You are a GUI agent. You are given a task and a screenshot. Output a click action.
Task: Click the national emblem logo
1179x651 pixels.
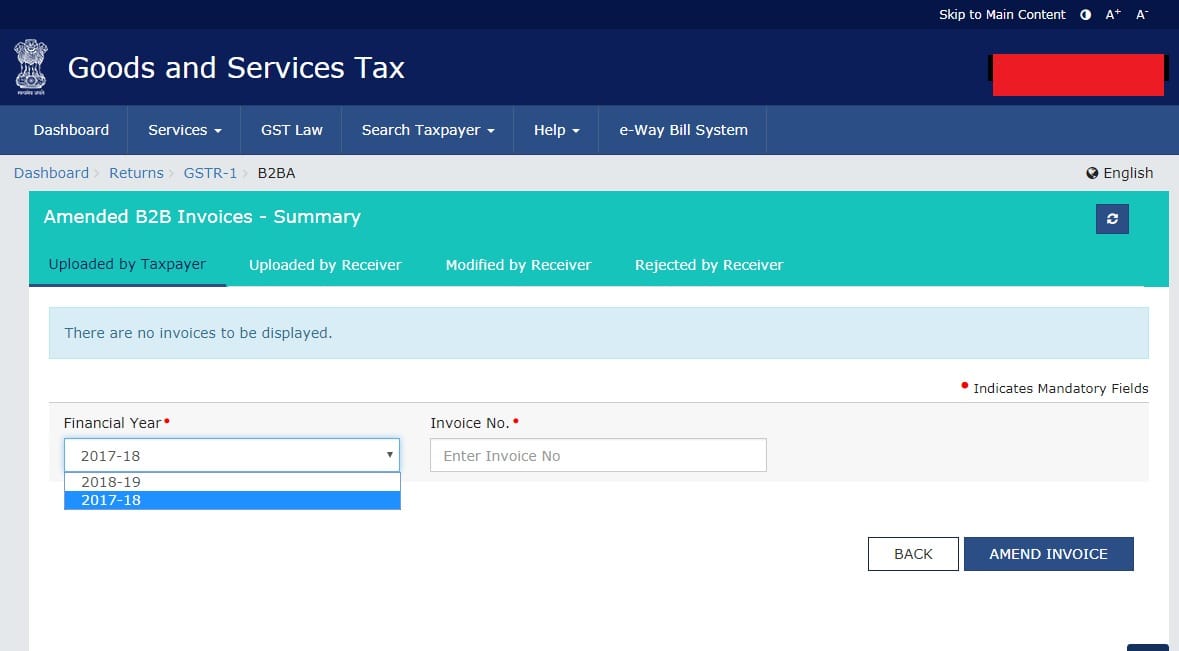pos(30,66)
